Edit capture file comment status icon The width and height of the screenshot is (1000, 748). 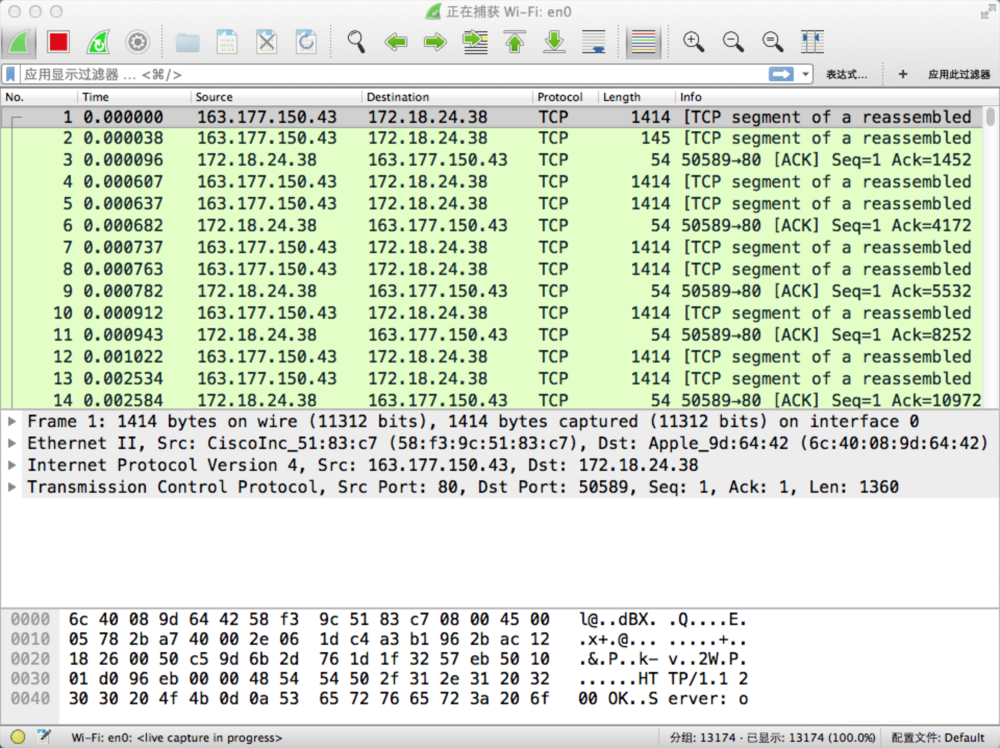tap(43, 737)
